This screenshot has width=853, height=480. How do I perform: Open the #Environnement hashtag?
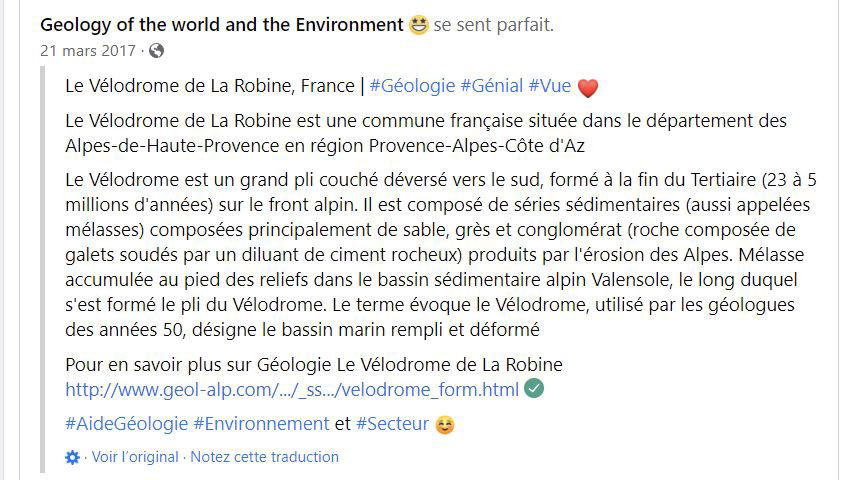[261, 424]
